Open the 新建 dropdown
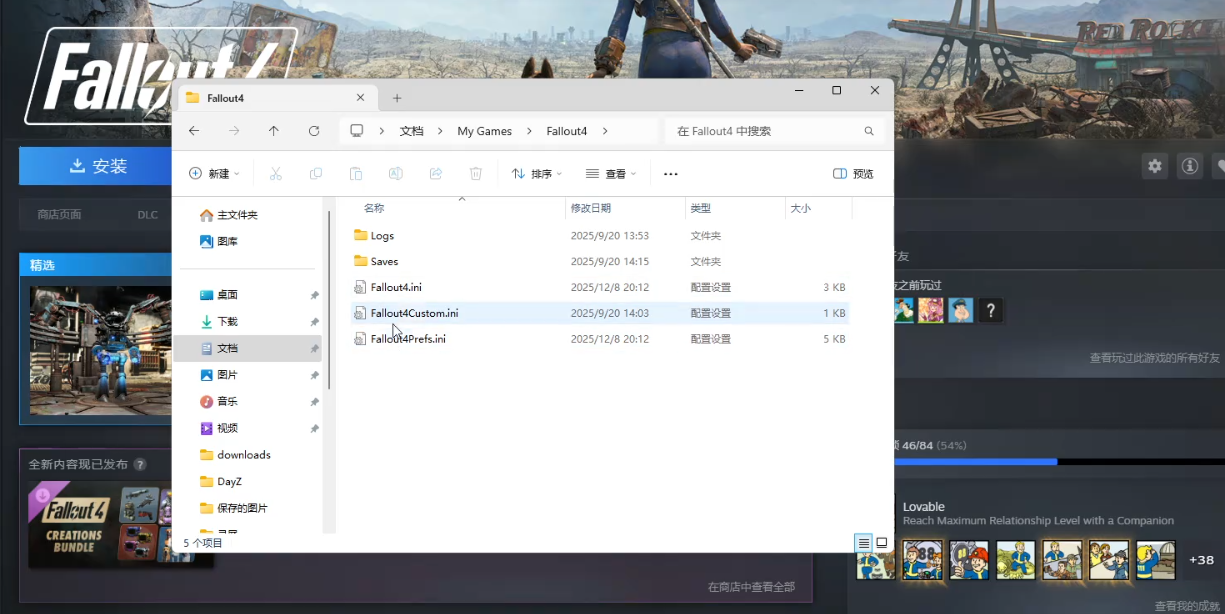The image size is (1225, 614). pos(214,174)
